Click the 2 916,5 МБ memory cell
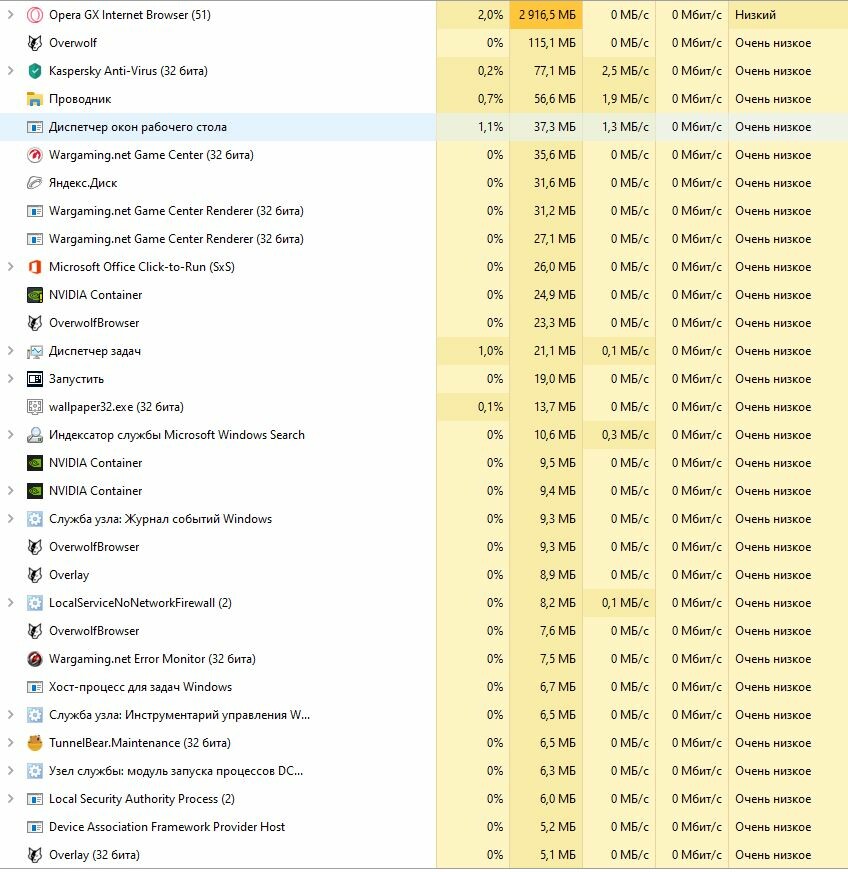The width and height of the screenshot is (848, 872). coord(546,15)
